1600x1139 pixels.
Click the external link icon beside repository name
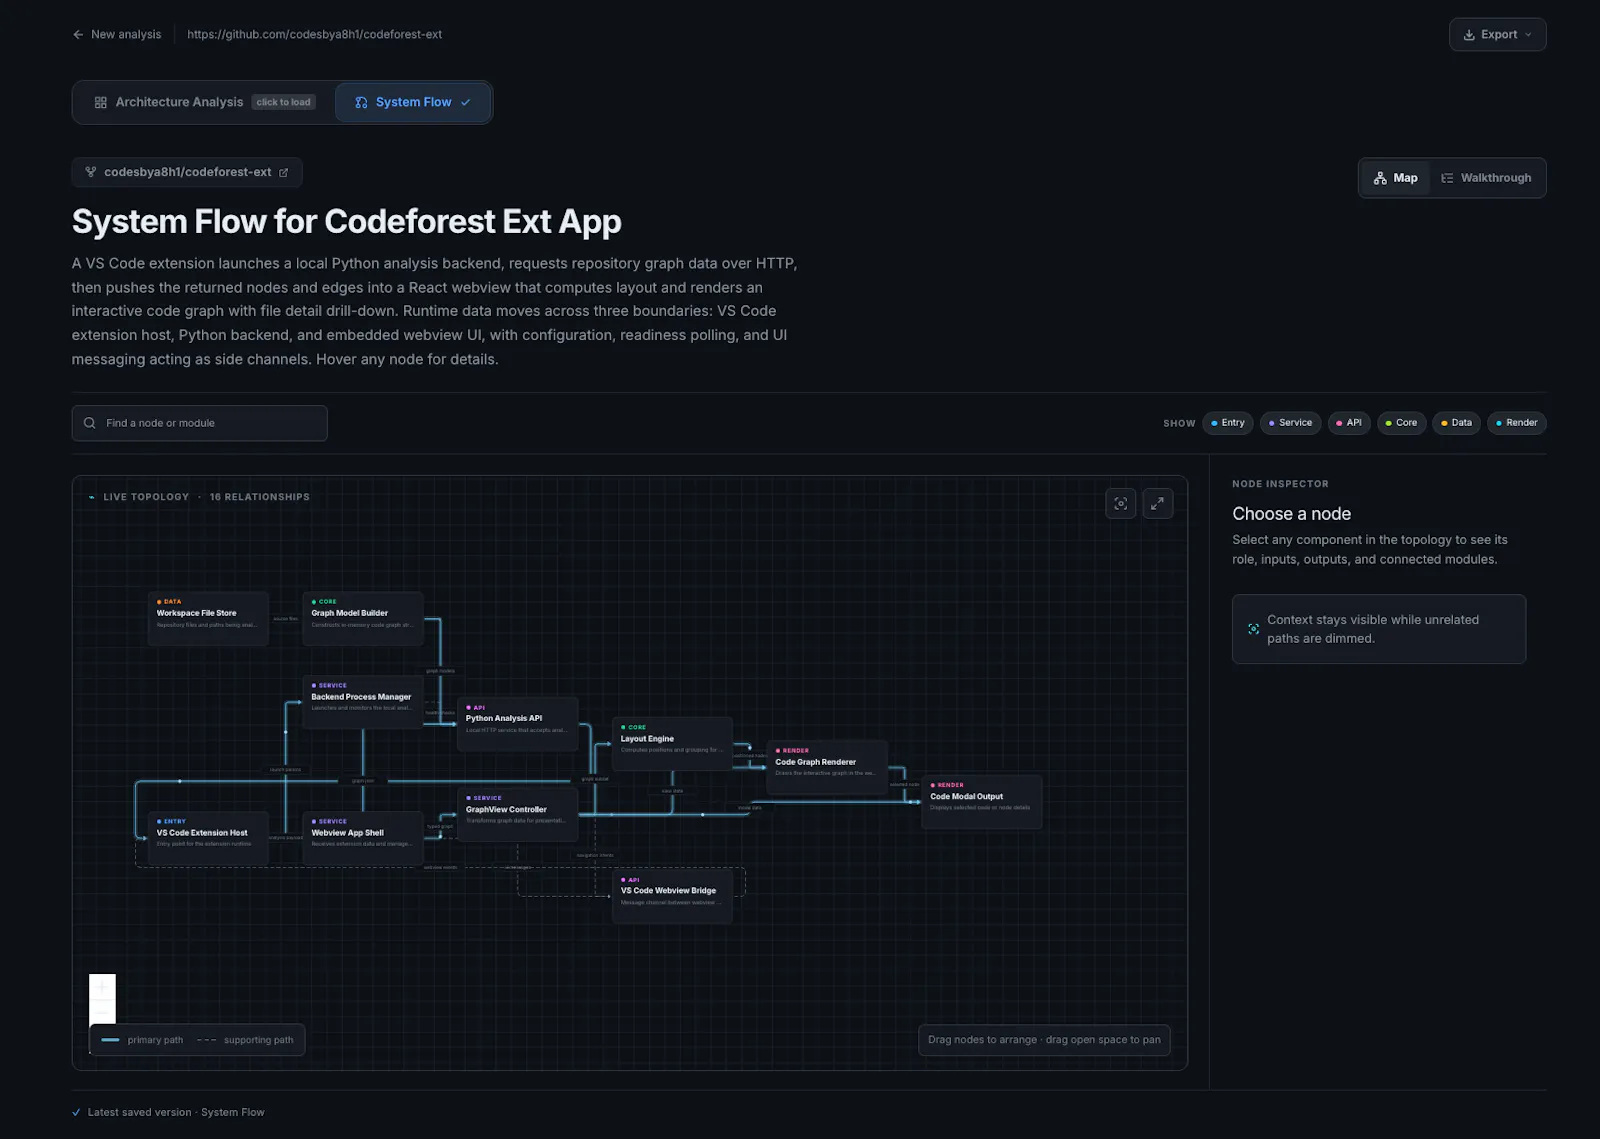click(284, 172)
